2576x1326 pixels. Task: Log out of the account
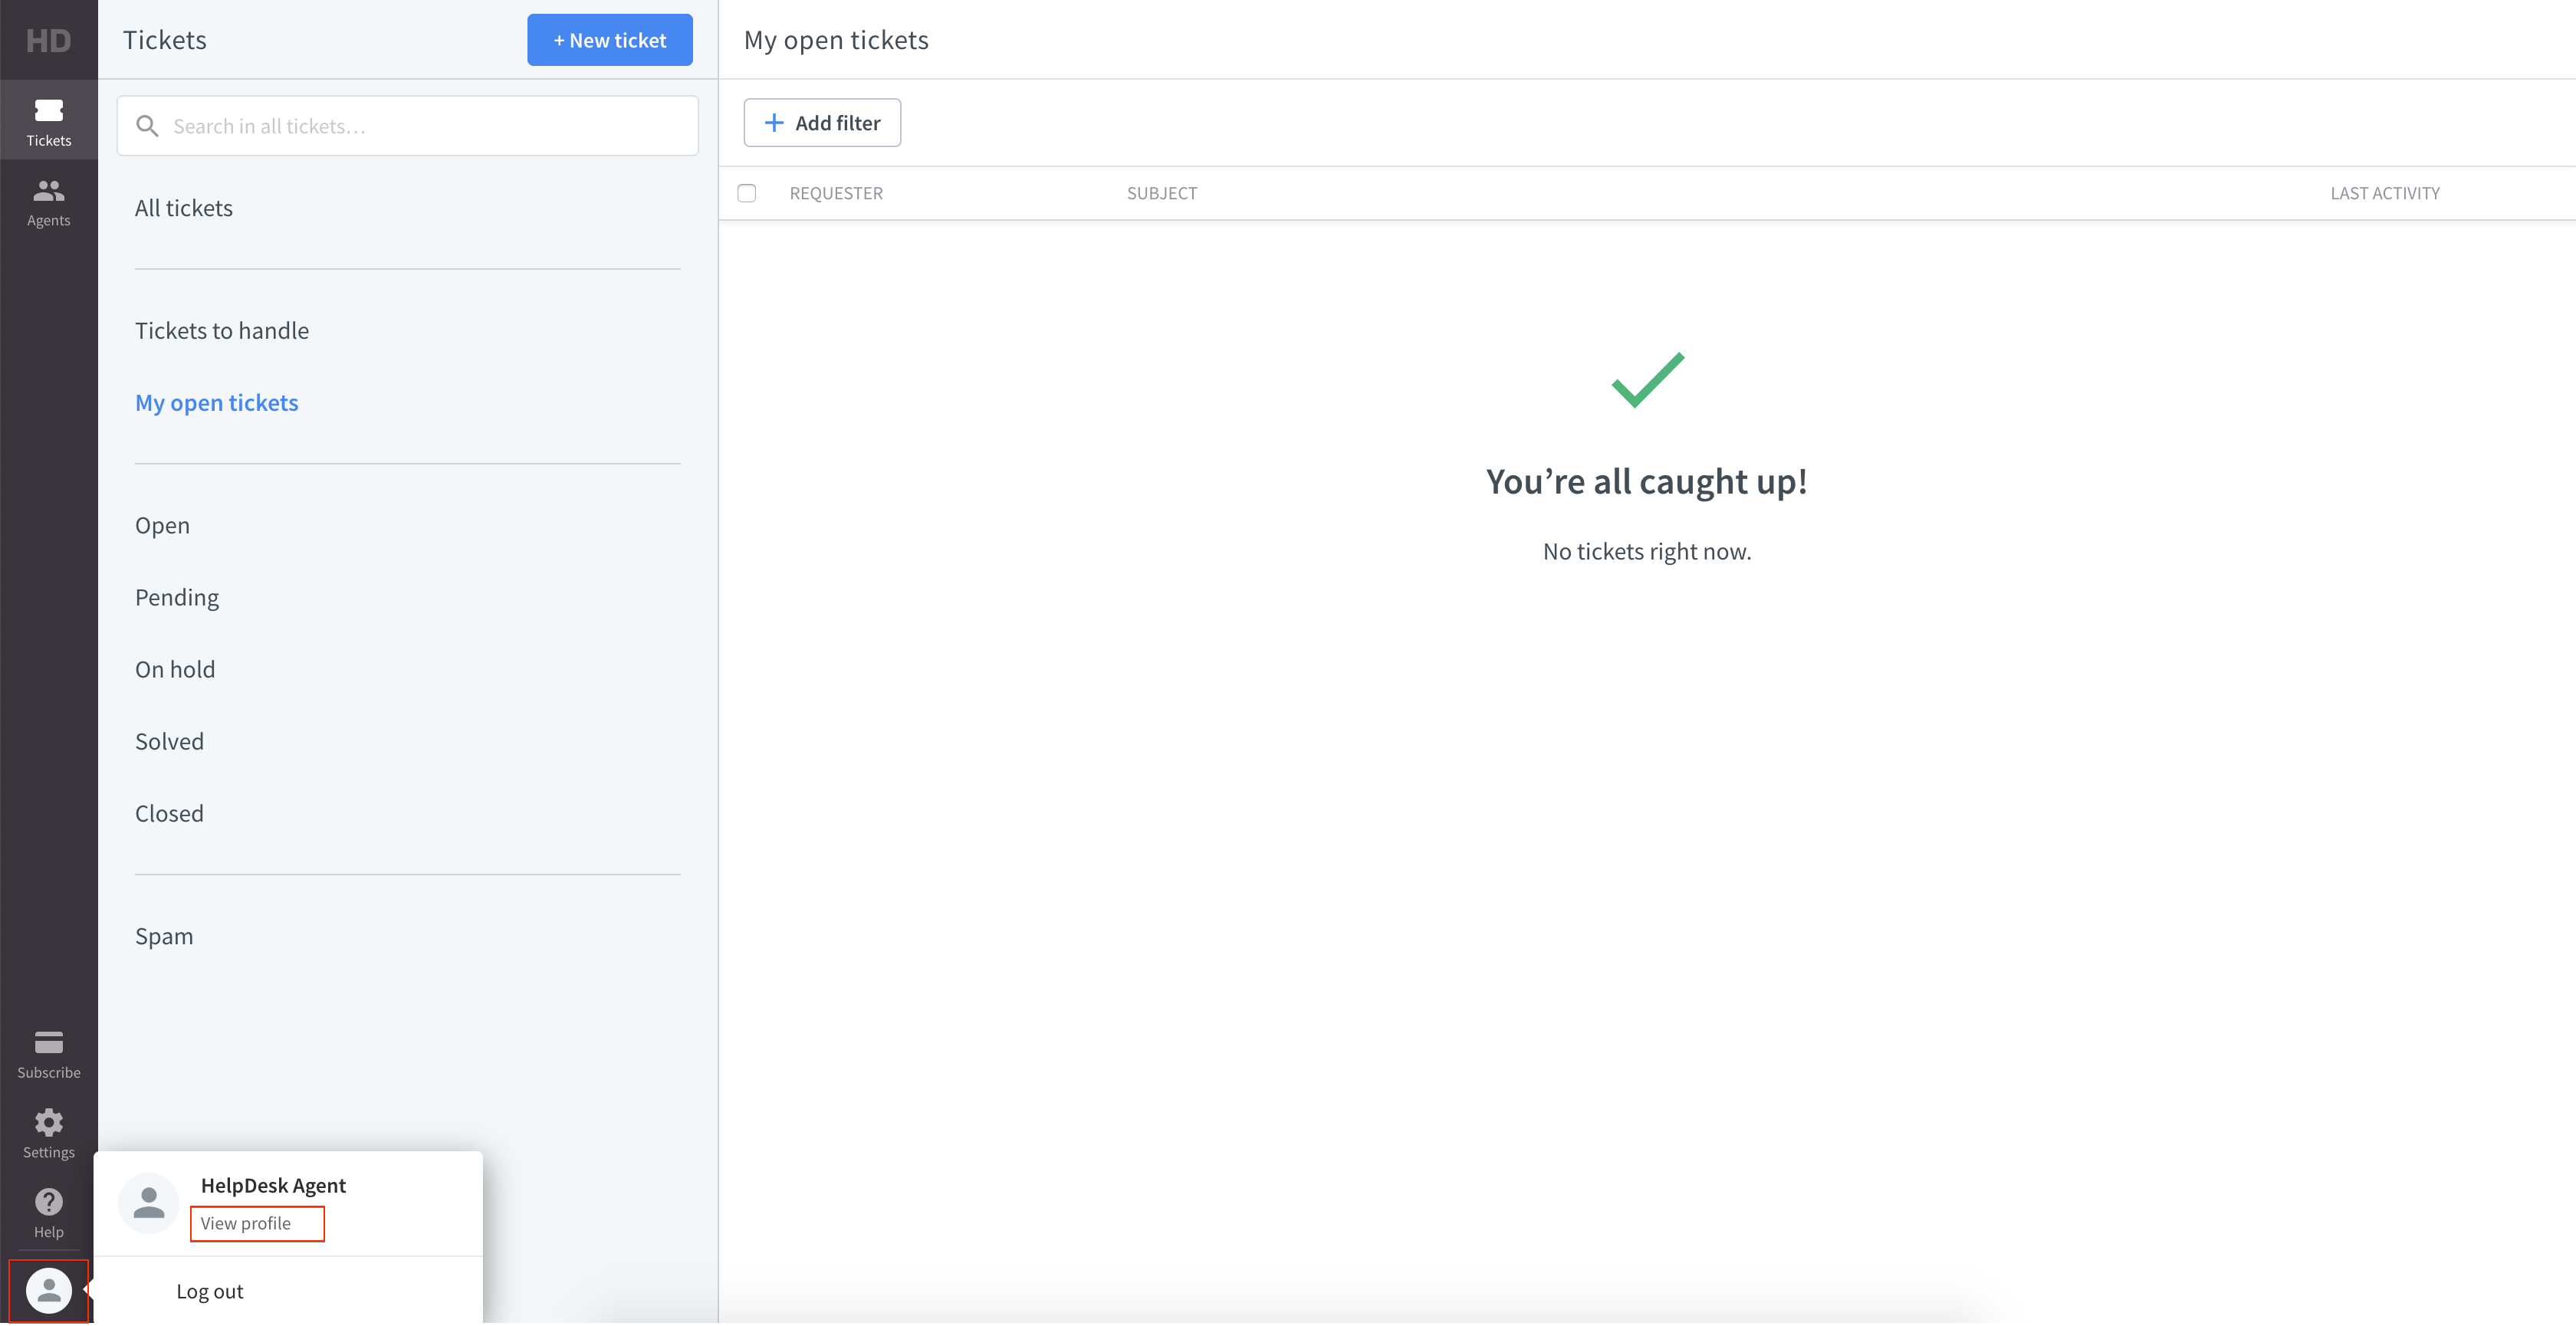pyautogui.click(x=210, y=1292)
